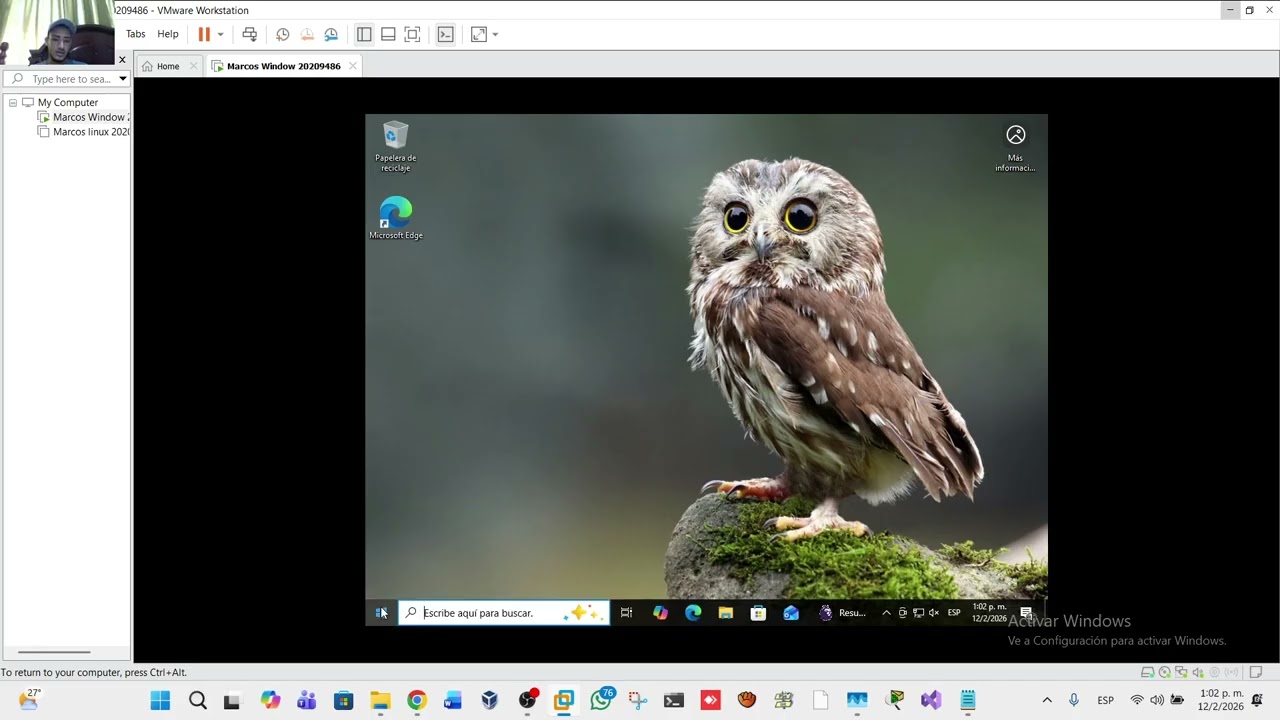The height and width of the screenshot is (720, 1280).
Task: Open File Explorer in the guest taskbar
Action: [x=726, y=613]
